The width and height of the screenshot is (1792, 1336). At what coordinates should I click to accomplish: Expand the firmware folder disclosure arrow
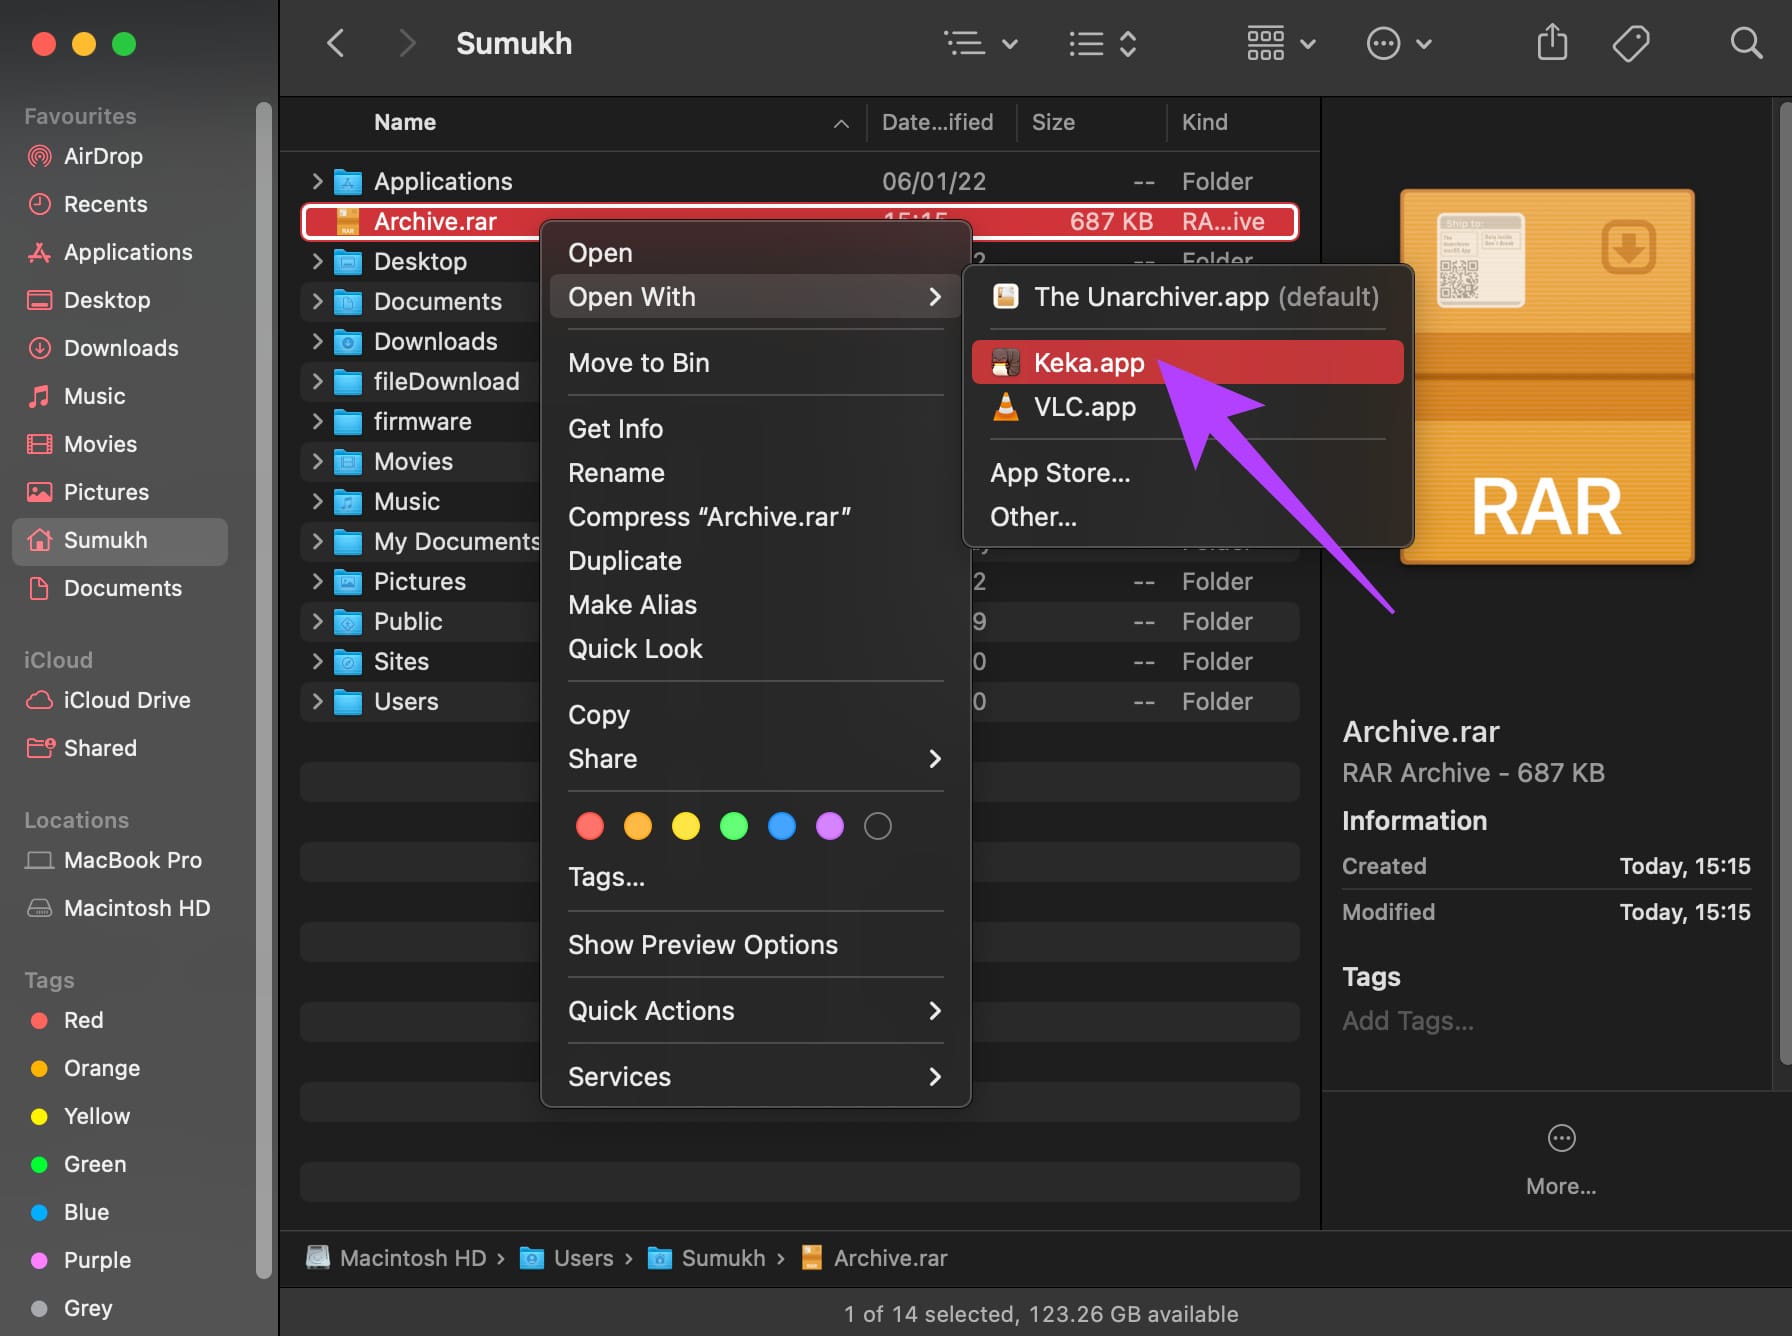tap(317, 421)
